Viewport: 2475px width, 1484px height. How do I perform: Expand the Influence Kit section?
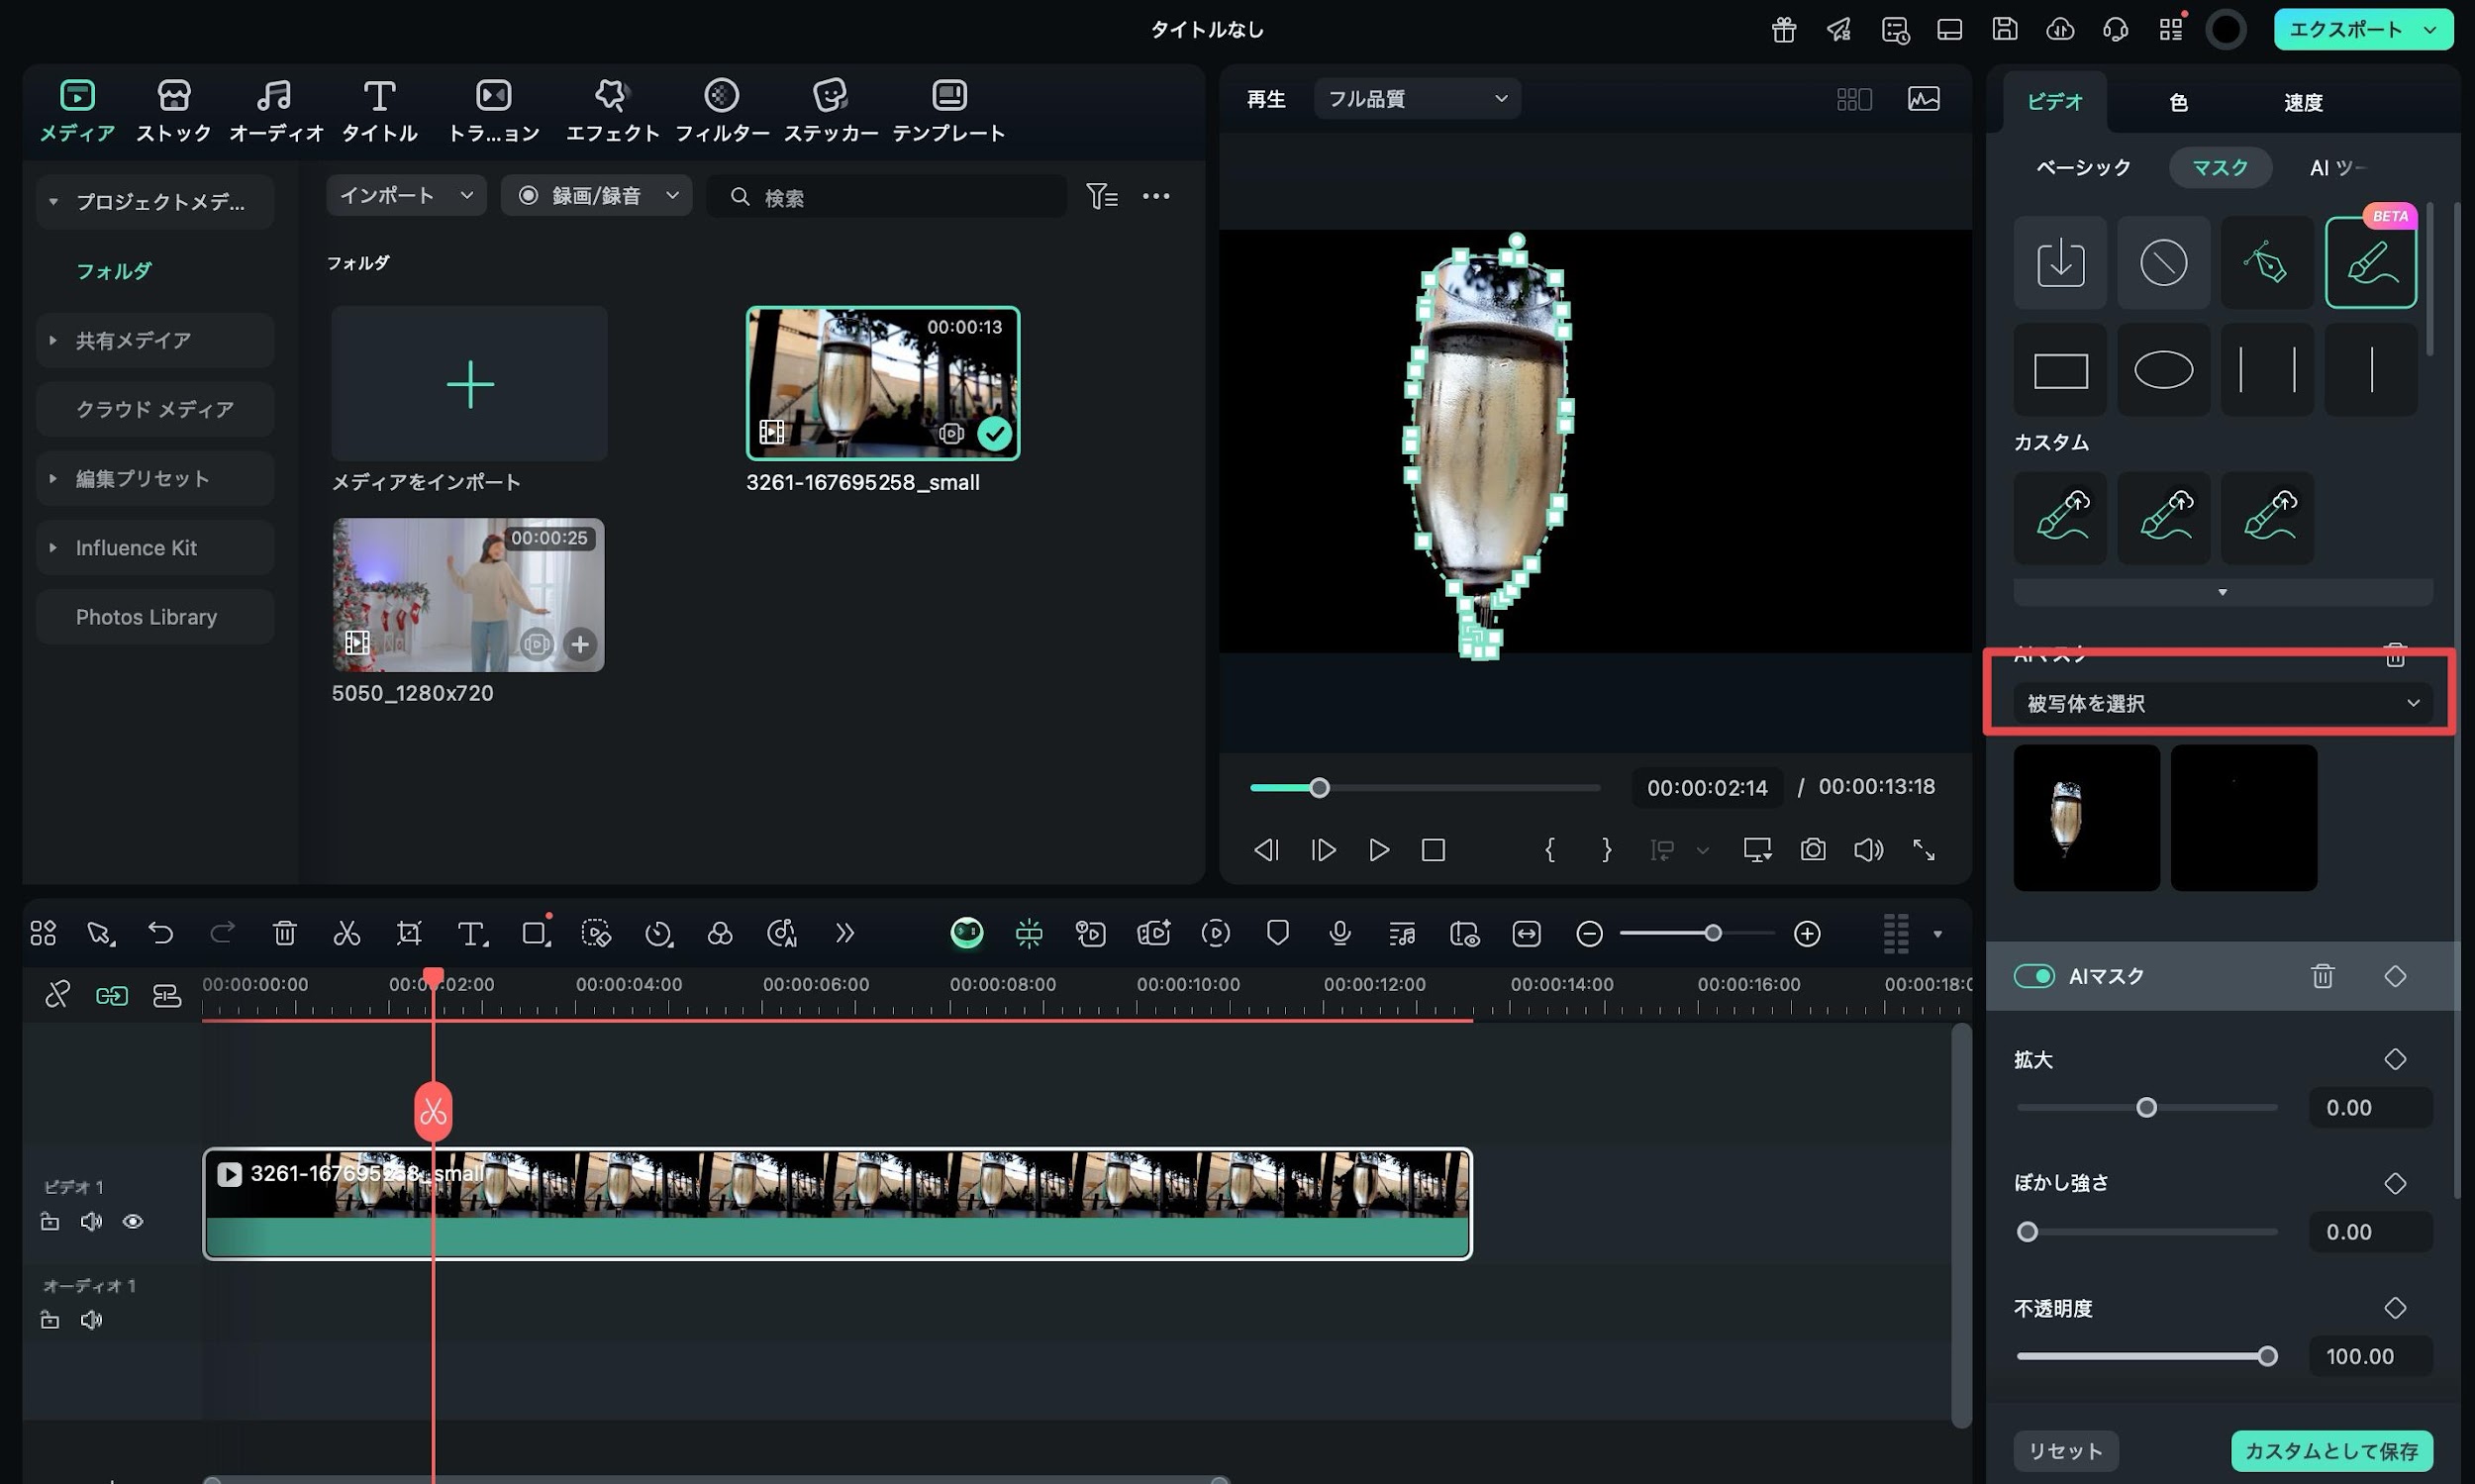pos(53,548)
